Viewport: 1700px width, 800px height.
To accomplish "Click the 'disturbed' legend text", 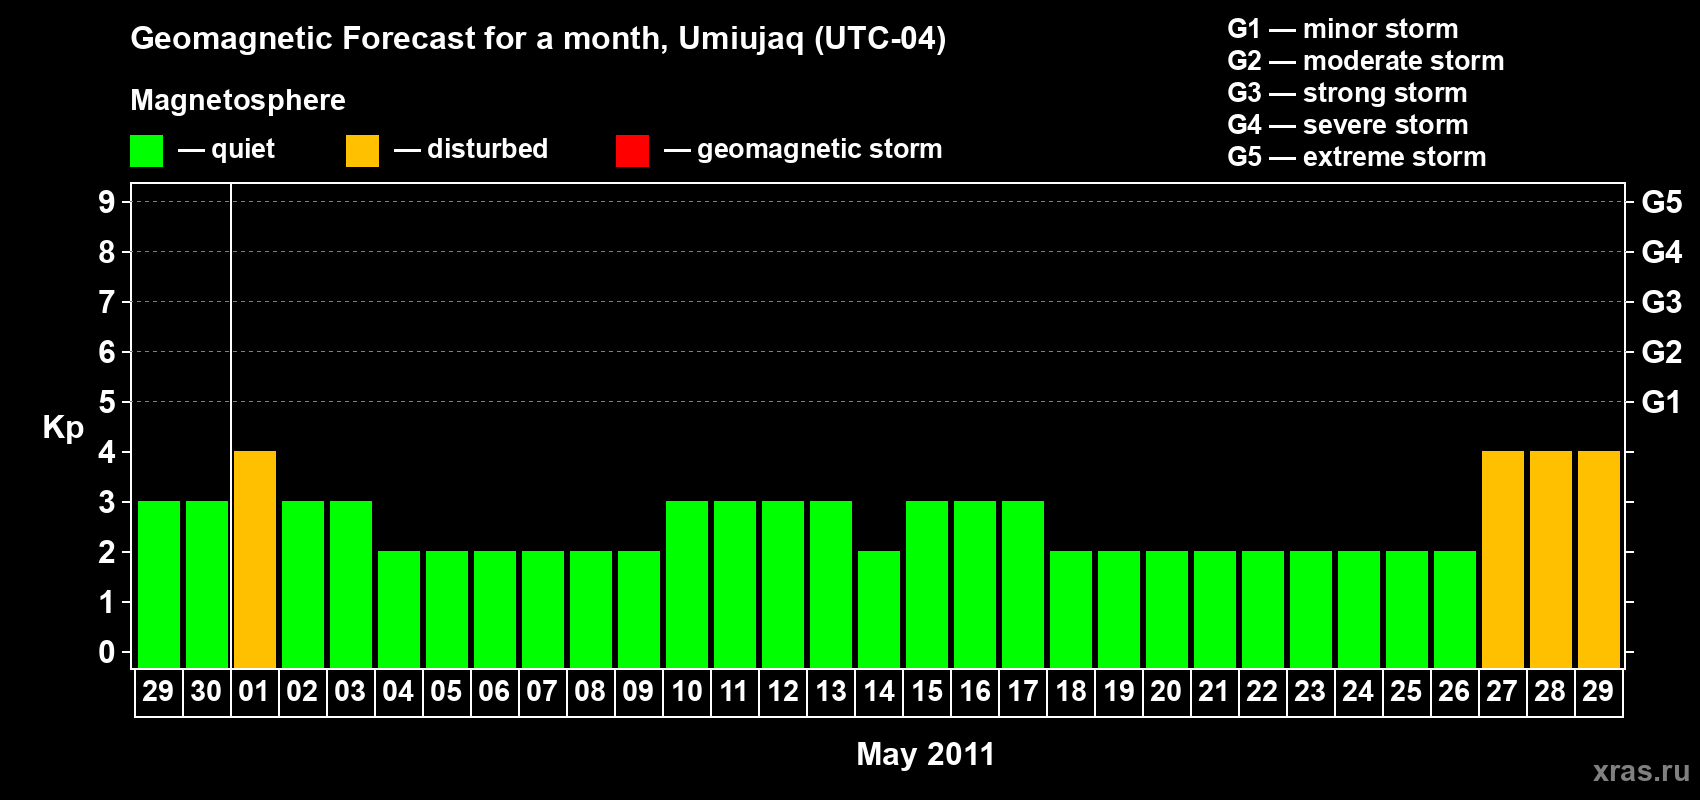I will (x=487, y=149).
